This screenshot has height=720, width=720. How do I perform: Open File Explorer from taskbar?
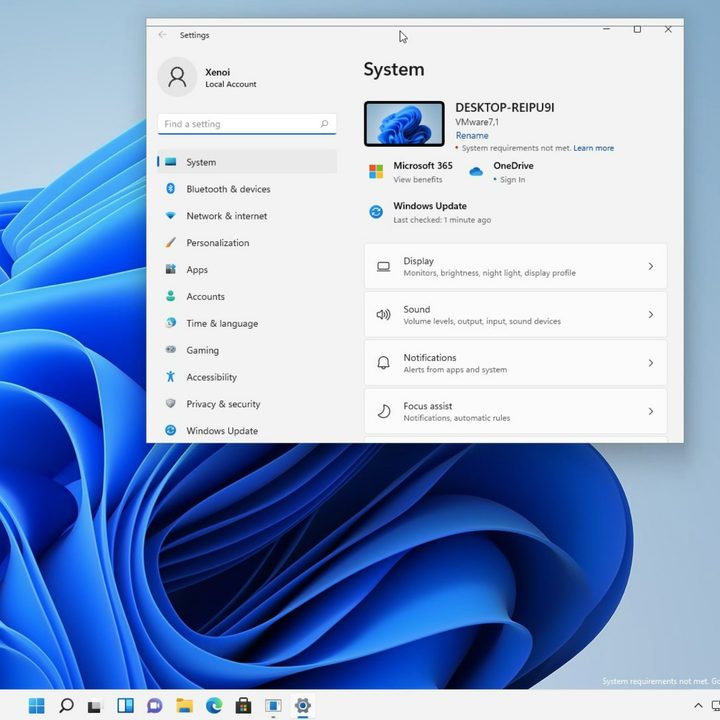[185, 705]
